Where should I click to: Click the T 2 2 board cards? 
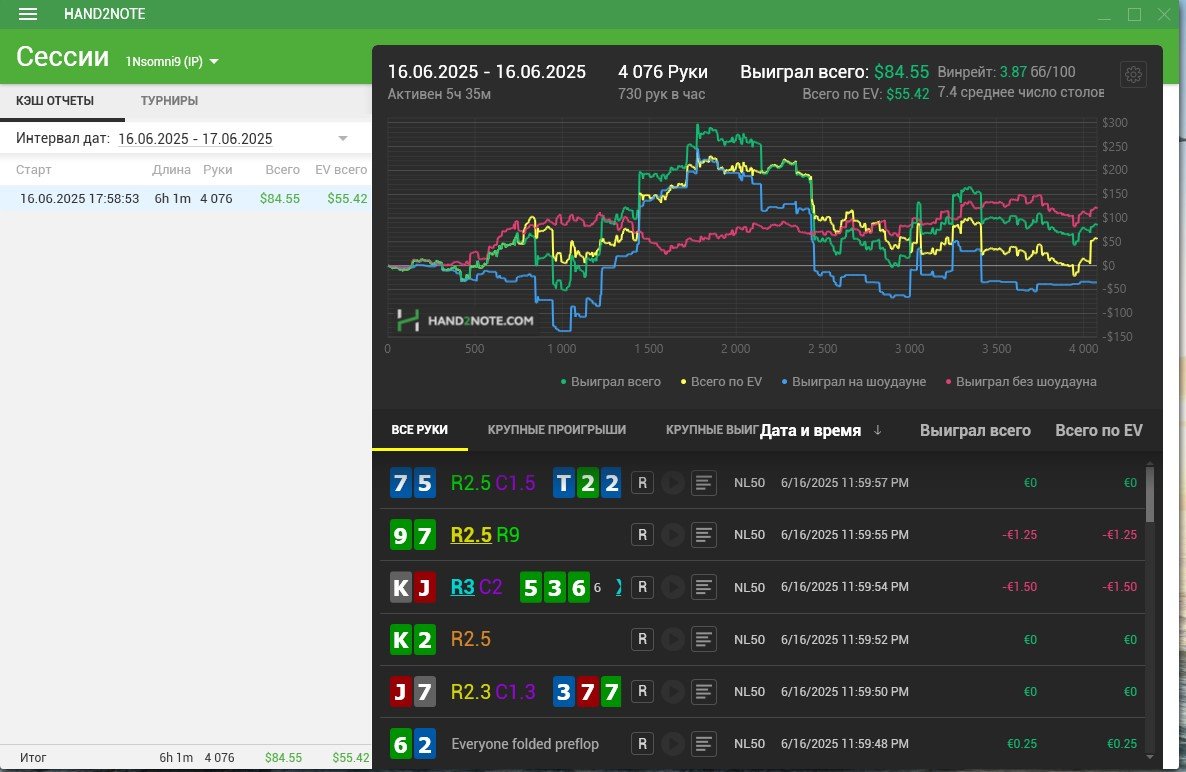(588, 483)
